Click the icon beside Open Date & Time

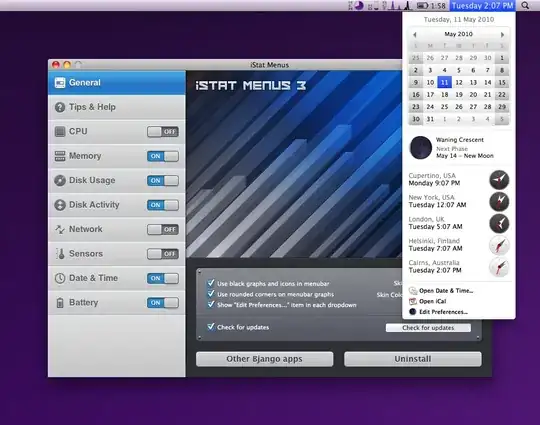[413, 291]
